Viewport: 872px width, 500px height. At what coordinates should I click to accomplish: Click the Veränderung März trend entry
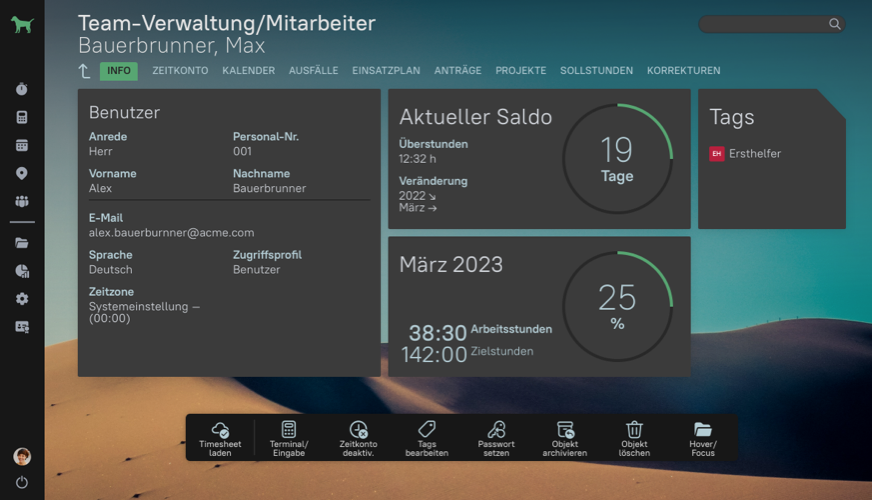[x=418, y=207]
